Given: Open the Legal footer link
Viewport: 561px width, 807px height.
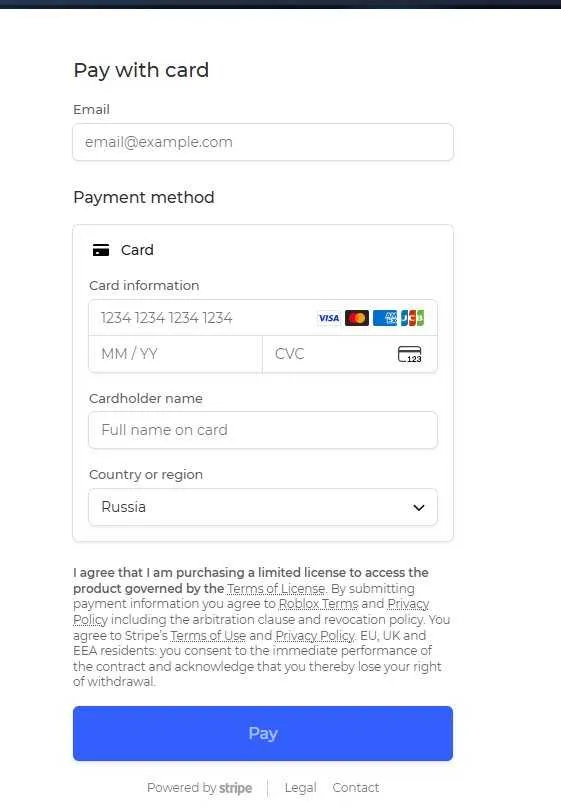Looking at the screenshot, I should (301, 788).
